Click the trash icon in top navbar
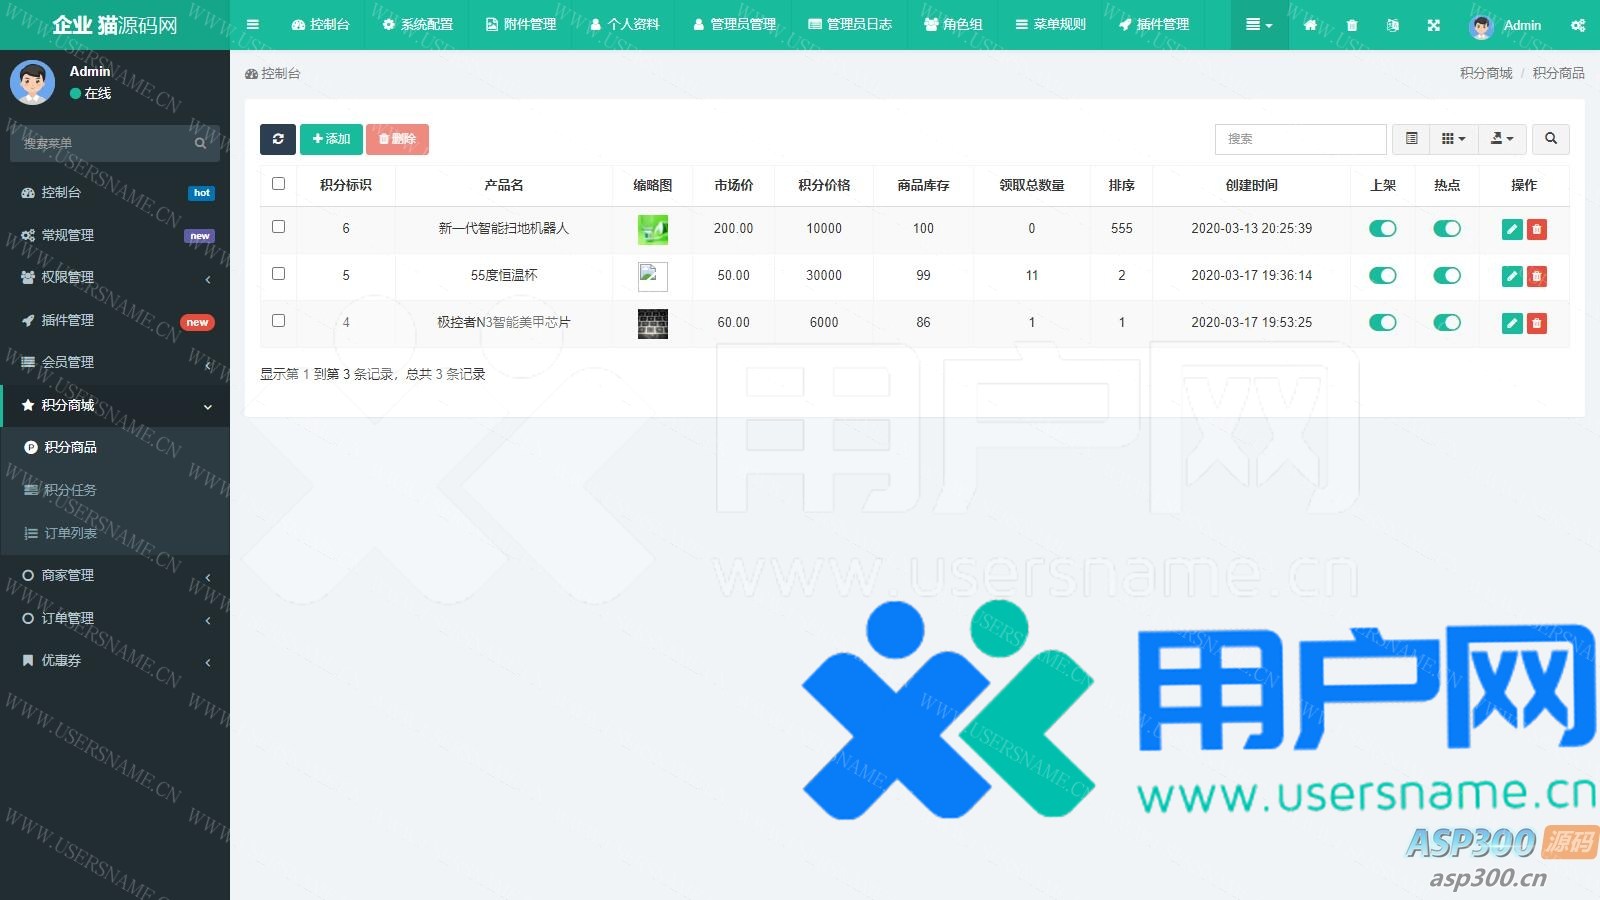1600x900 pixels. [1352, 25]
